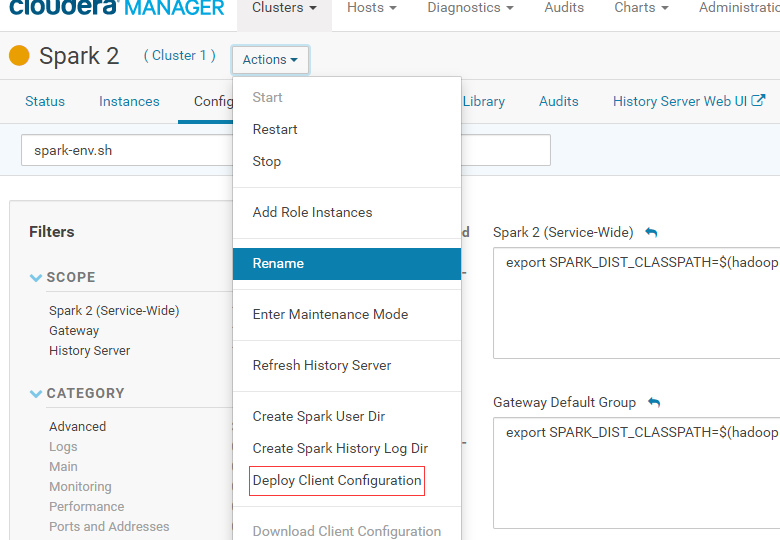The height and width of the screenshot is (540, 780).
Task: Revert Gateway Default Group value with the undo arrow
Action: pyautogui.click(x=654, y=402)
